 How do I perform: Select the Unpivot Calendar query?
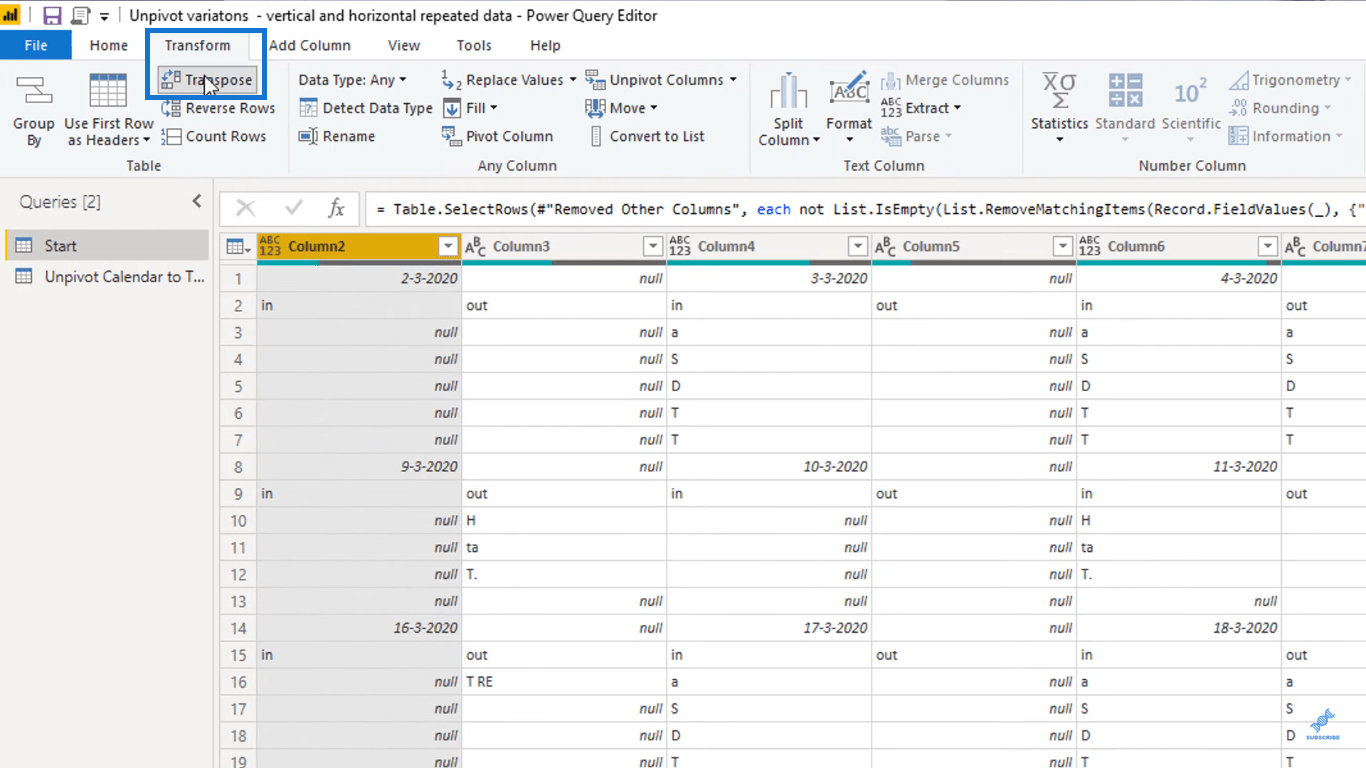(x=105, y=276)
